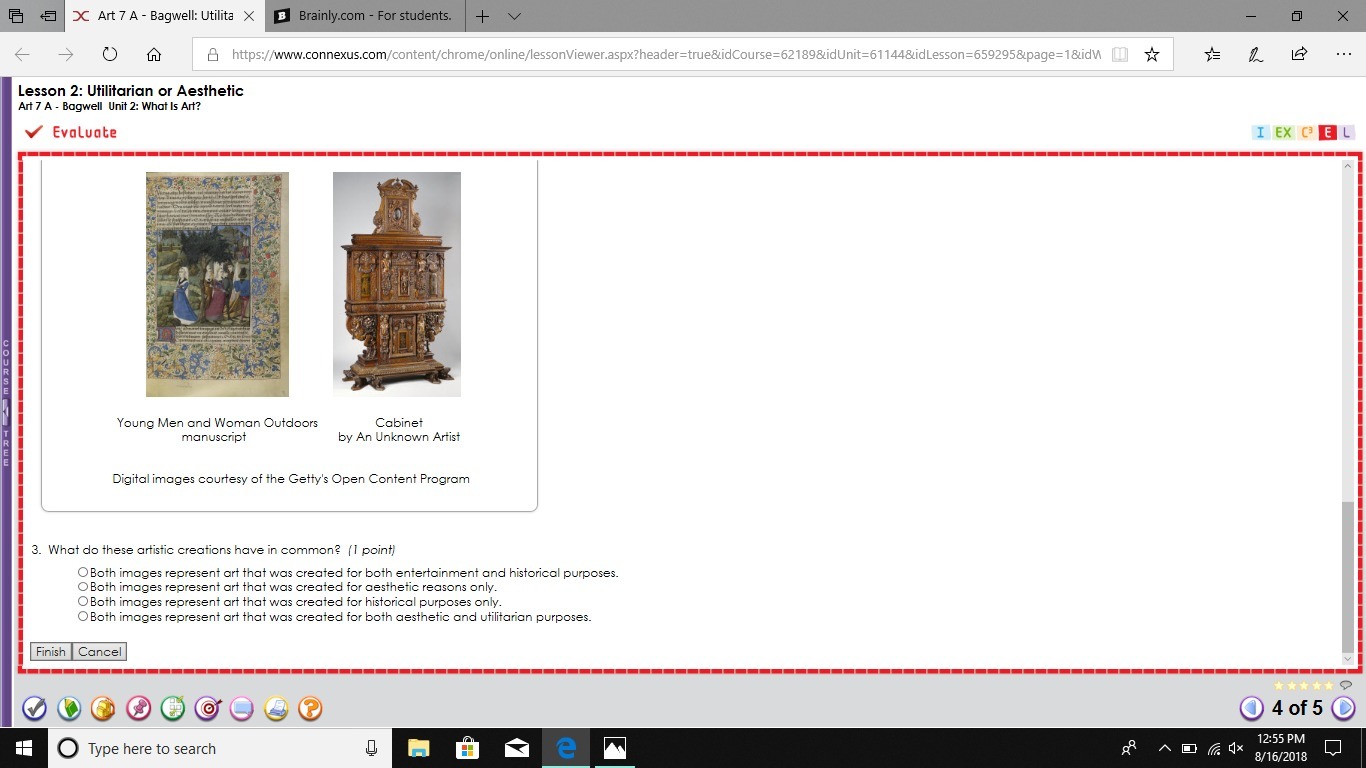Click the Cancel button

[x=100, y=652]
